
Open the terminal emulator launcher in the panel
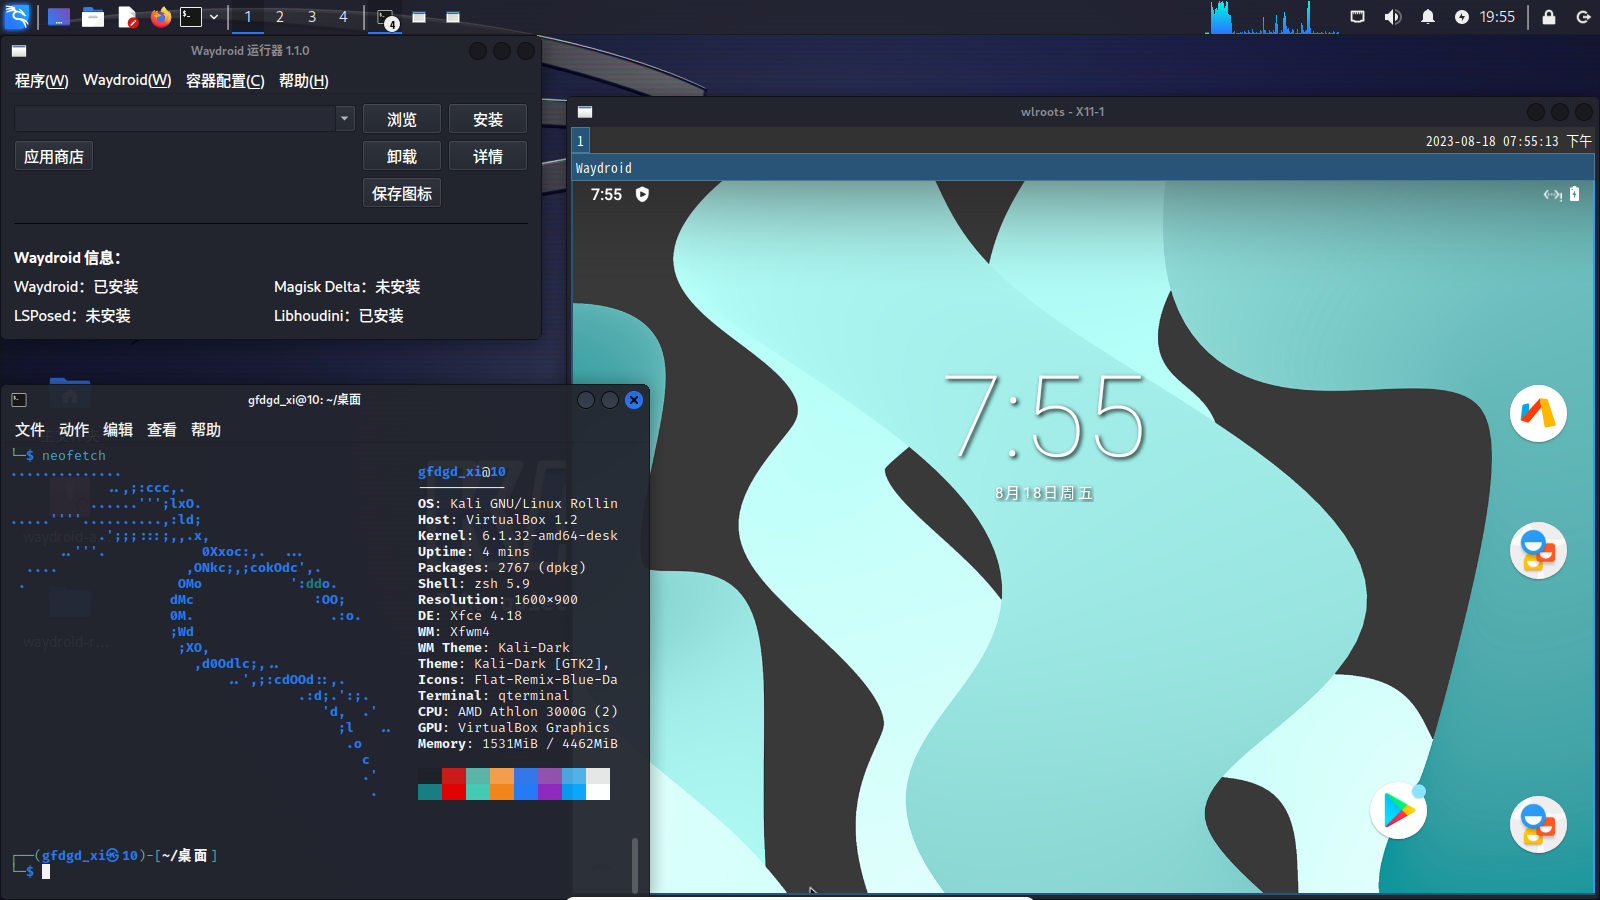191,17
